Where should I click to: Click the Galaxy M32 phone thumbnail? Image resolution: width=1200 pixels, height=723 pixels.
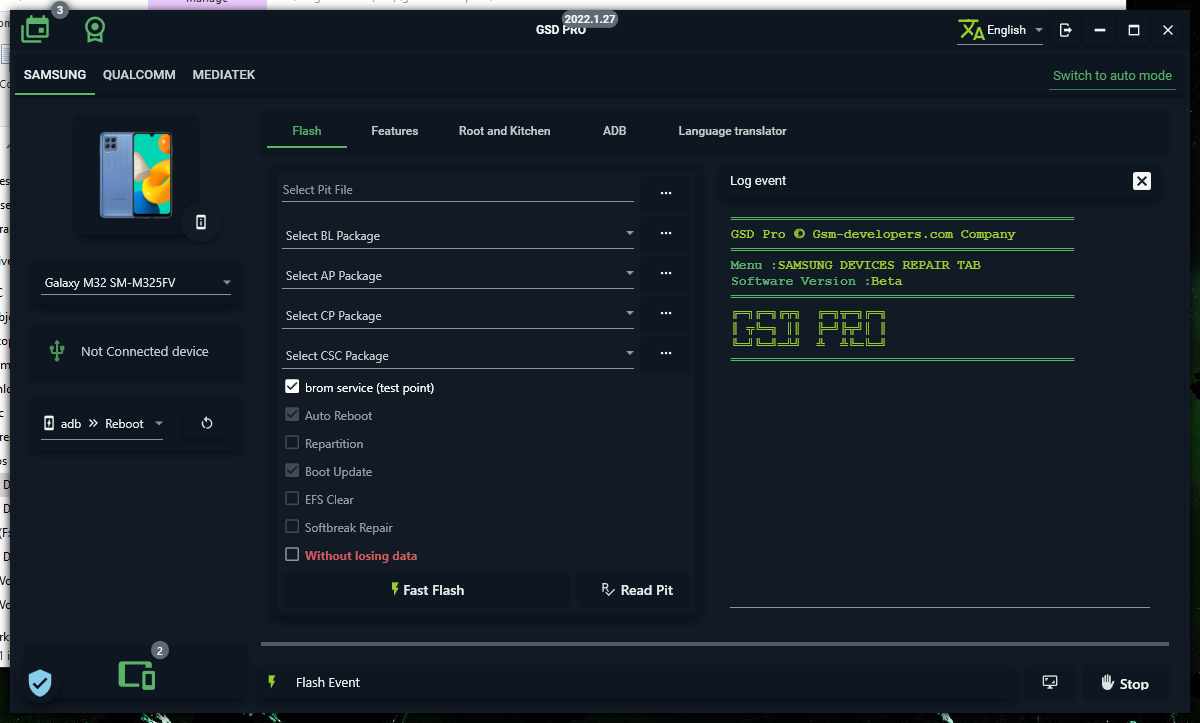[x=136, y=175]
